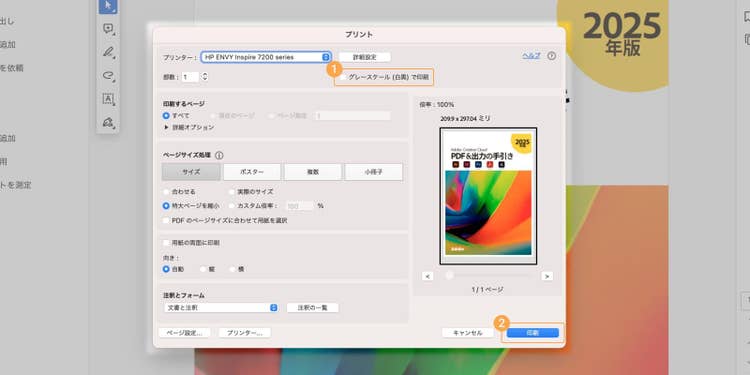Switch to the 小冊子 tab

pyautogui.click(x=374, y=172)
